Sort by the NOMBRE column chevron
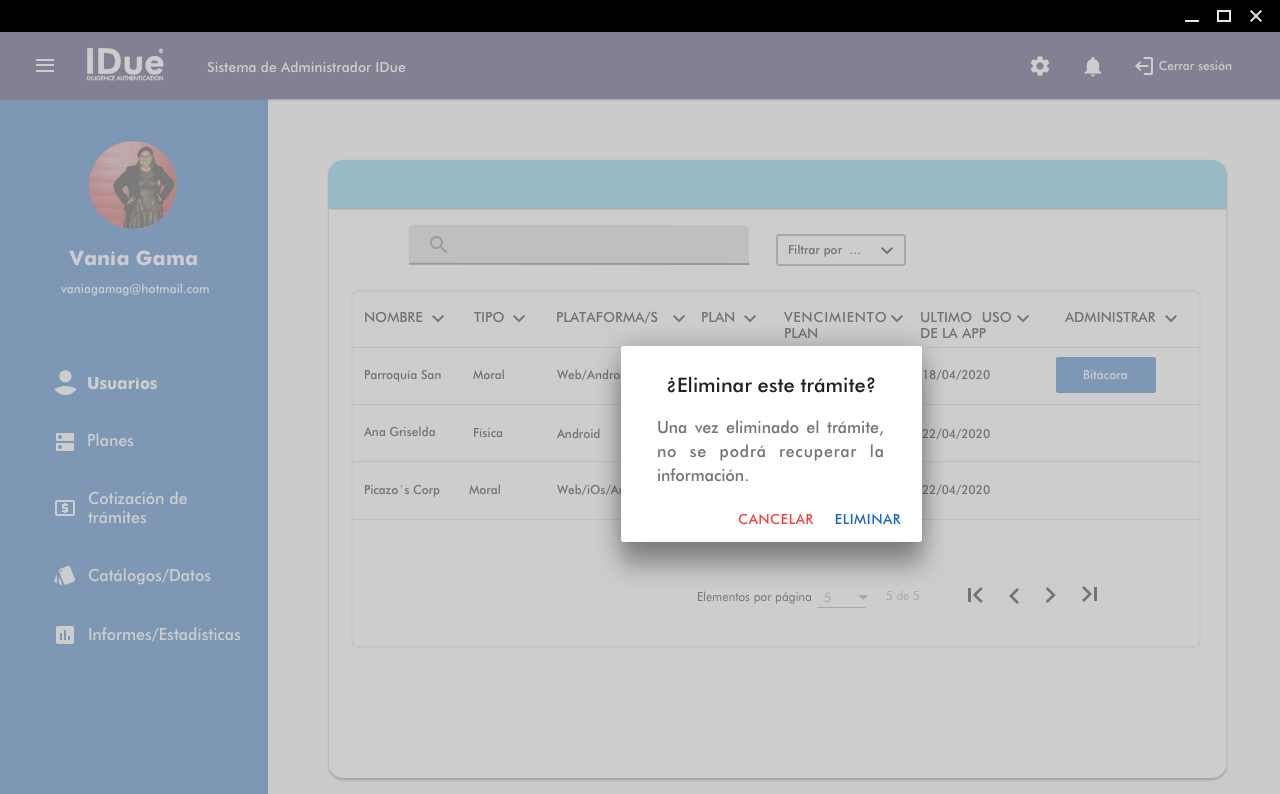Screen dimensions: 1280x794 click(437, 318)
